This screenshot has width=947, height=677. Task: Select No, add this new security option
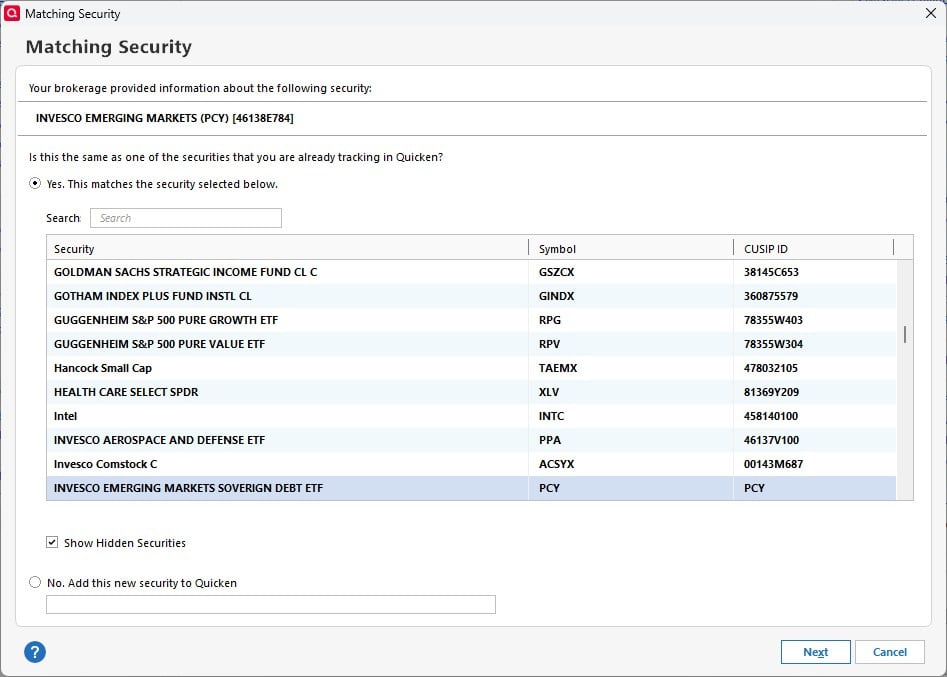tap(36, 582)
